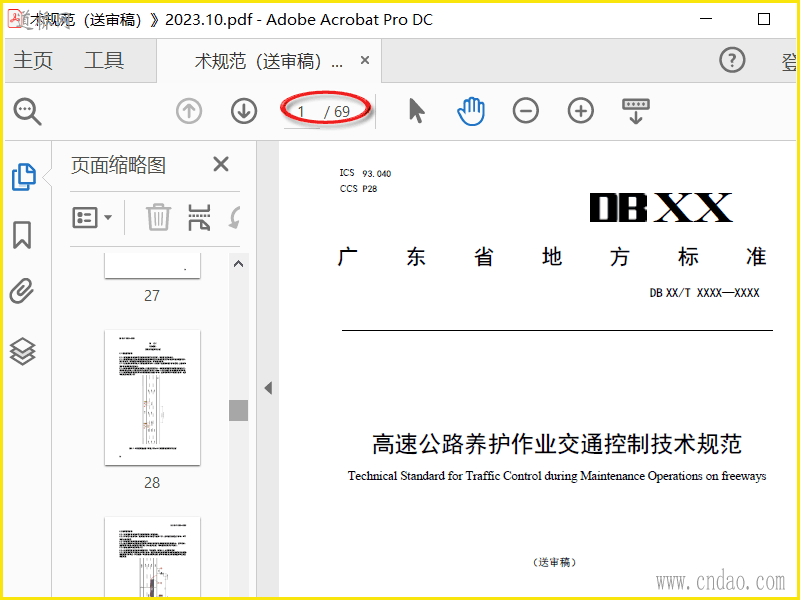Viewport: 800px width, 600px height.
Task: Maximize the Acrobat window
Action: tap(764, 19)
